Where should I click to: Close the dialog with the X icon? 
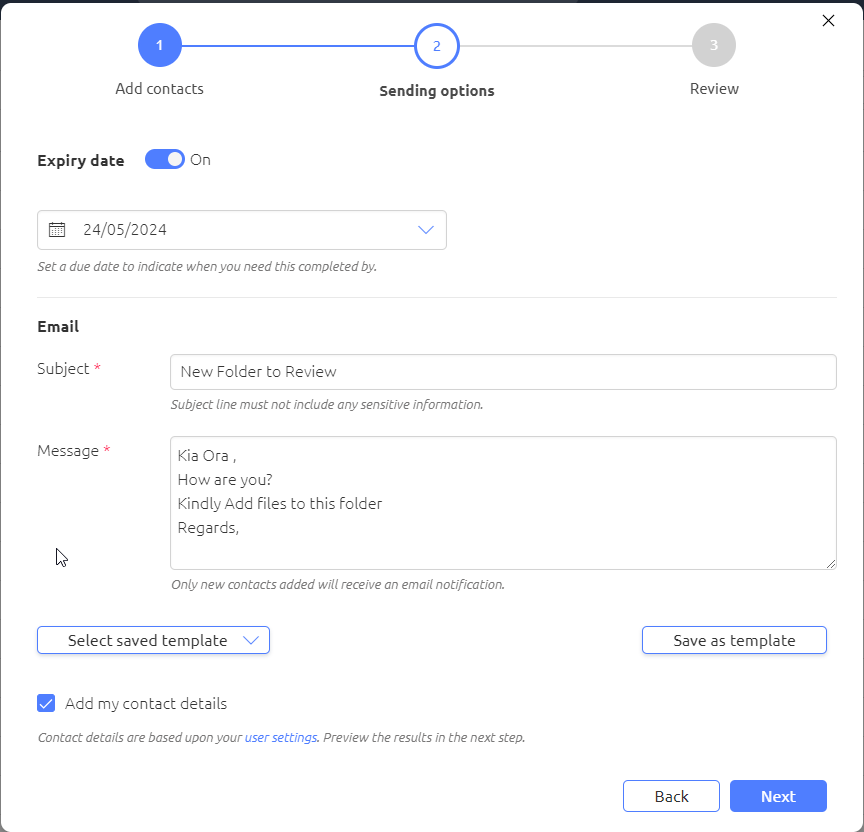point(828,20)
